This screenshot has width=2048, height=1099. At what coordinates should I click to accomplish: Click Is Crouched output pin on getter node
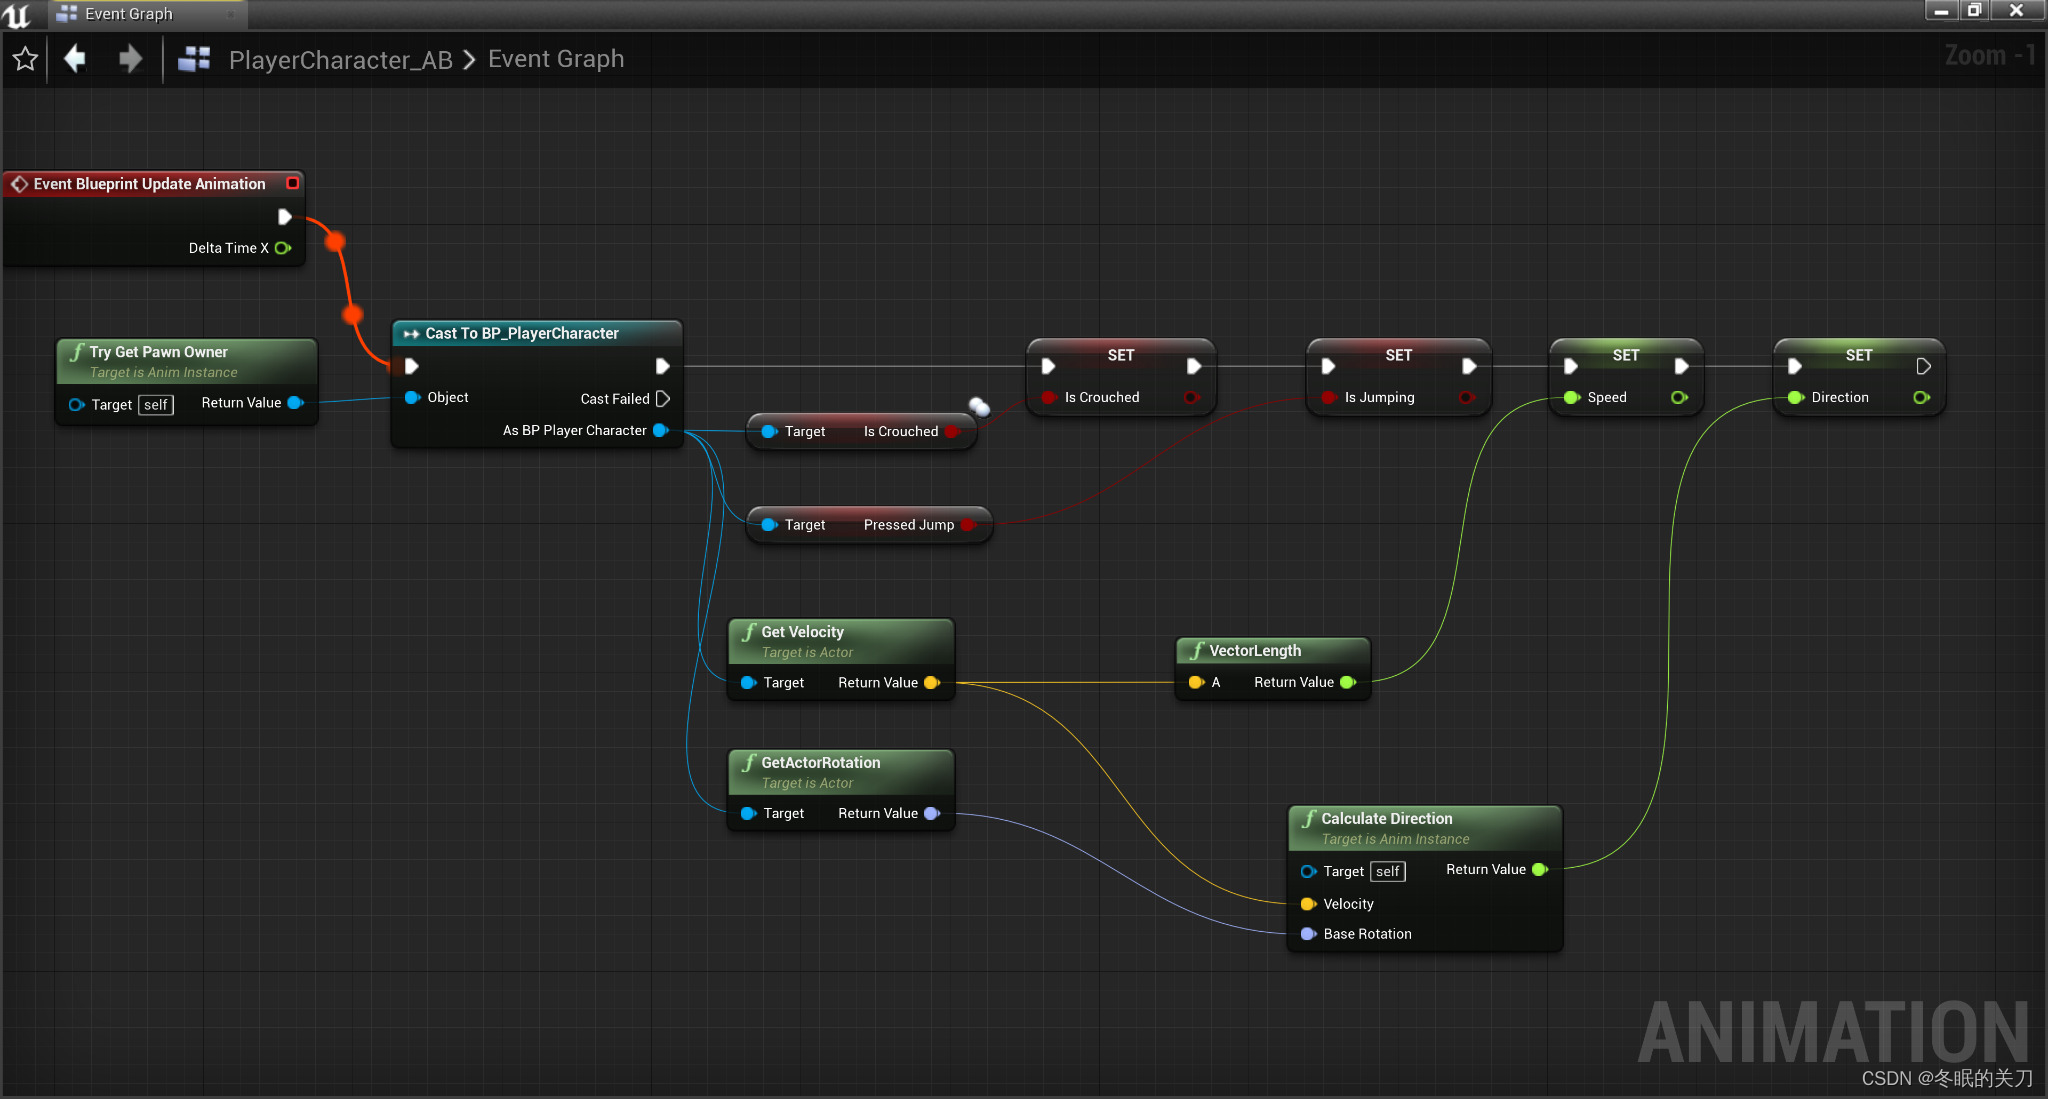tap(952, 432)
